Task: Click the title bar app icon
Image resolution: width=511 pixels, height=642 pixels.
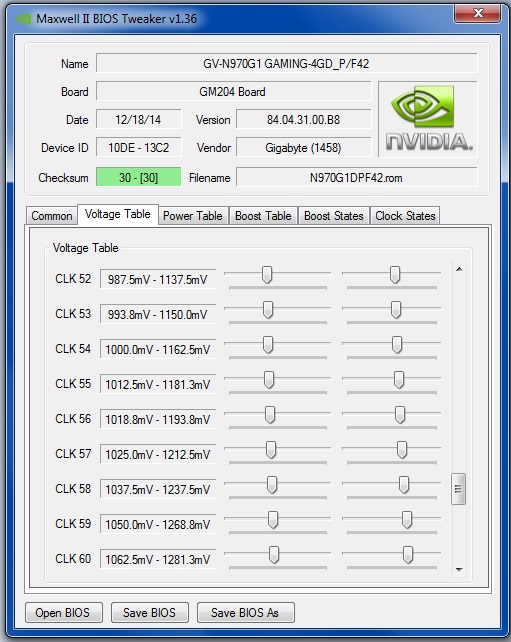Action: tap(24, 19)
